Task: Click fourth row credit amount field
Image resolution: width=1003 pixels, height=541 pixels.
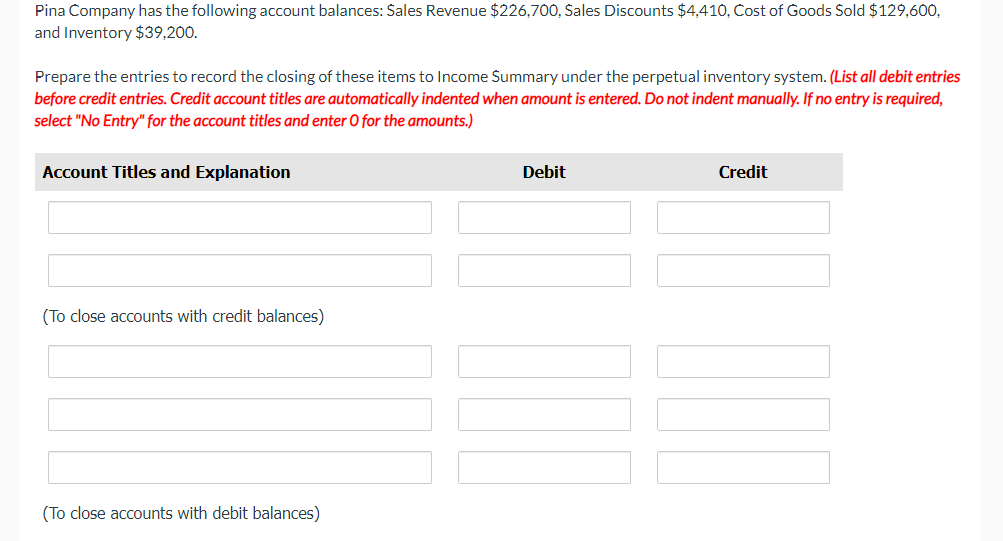Action: coord(743,414)
